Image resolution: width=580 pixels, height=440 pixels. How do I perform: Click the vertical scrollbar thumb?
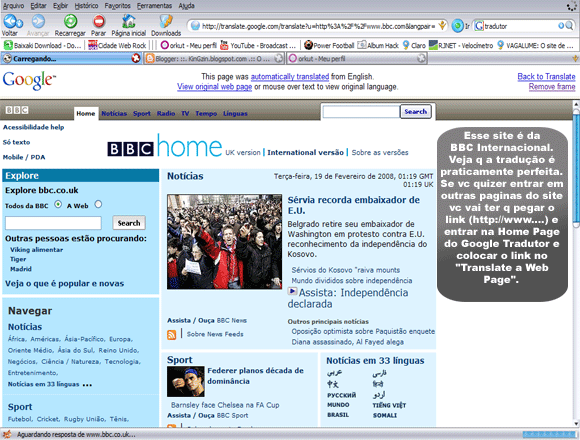[x=576, y=168]
